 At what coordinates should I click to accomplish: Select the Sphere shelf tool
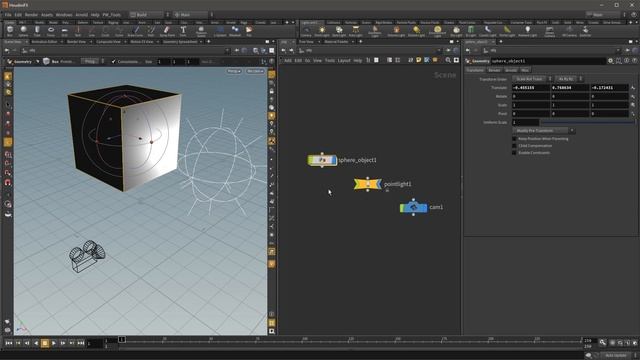pyautogui.click(x=23, y=31)
